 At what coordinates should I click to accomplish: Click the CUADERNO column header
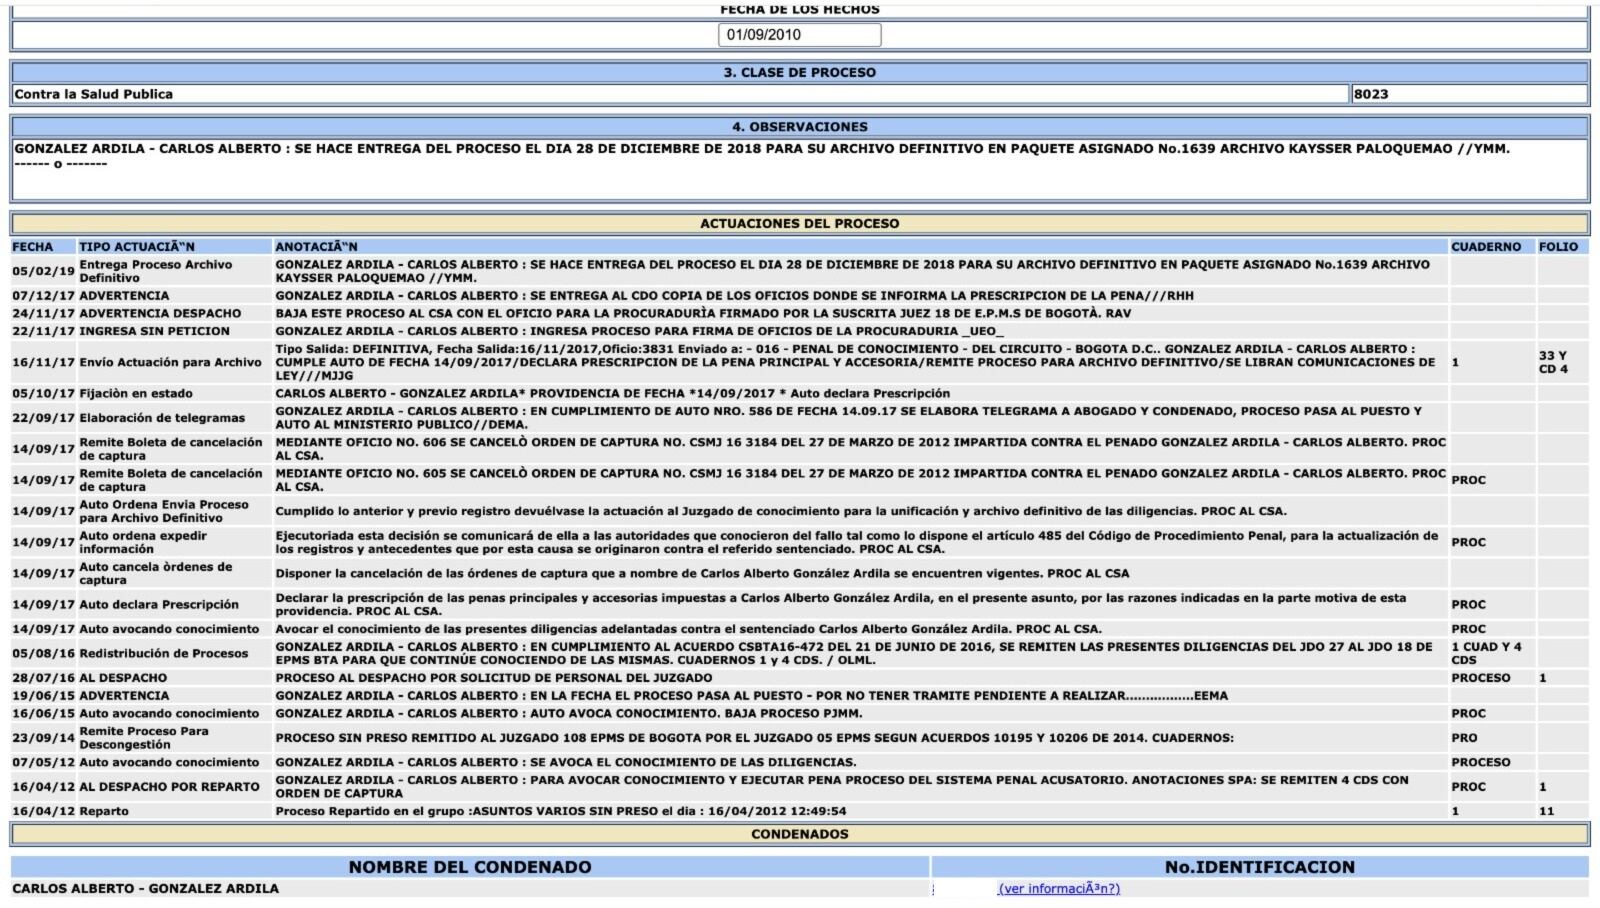coord(1485,246)
